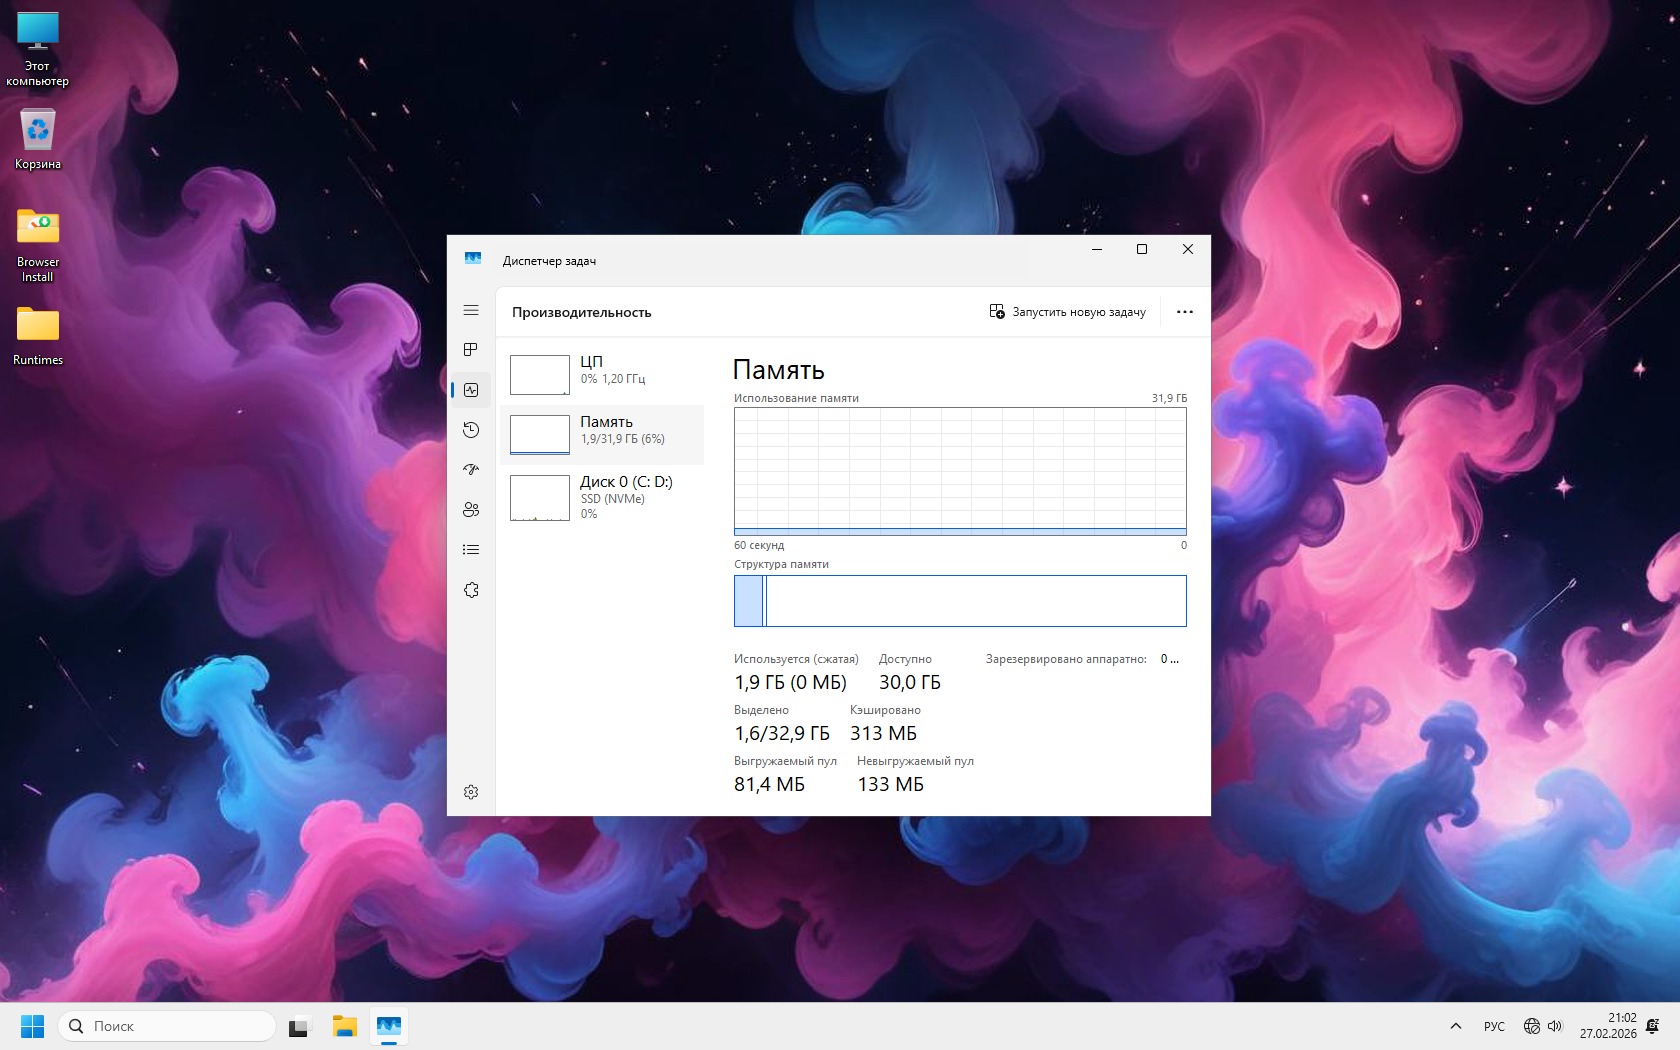1680x1050 pixels.
Task: Open File Explorer from the taskbar
Action: [x=345, y=1026]
